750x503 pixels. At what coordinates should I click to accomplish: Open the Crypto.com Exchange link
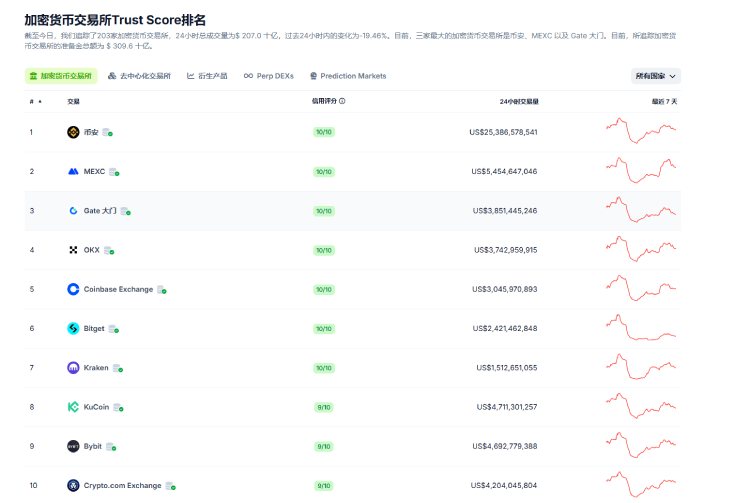122,486
